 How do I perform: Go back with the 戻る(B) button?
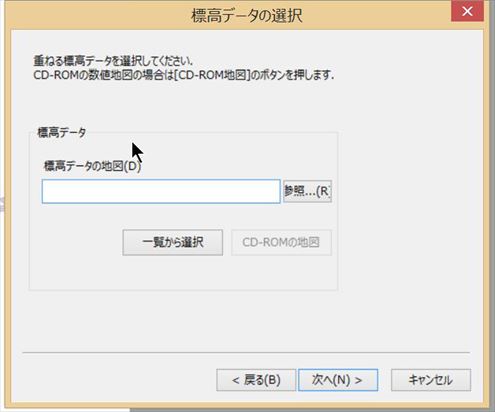(256, 380)
